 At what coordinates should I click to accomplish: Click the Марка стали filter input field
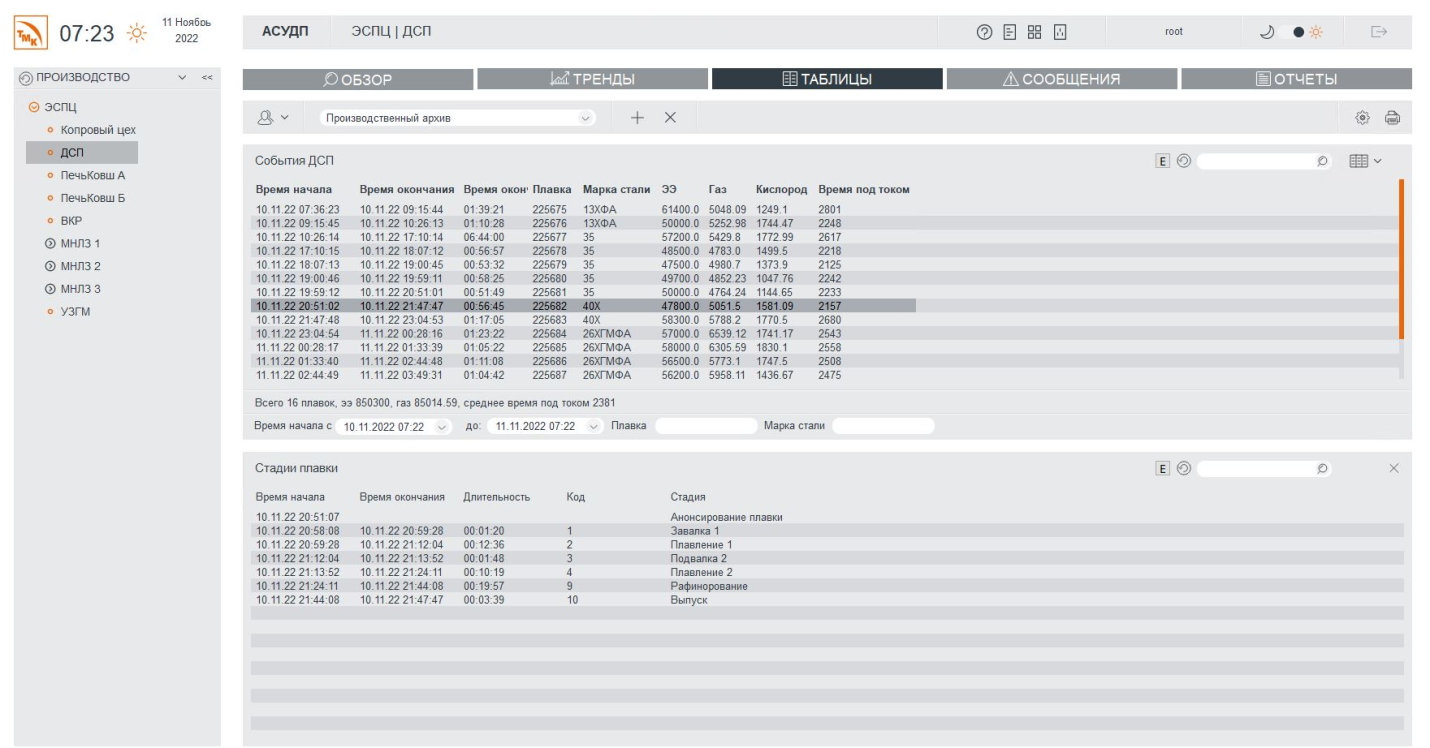tap(882, 427)
